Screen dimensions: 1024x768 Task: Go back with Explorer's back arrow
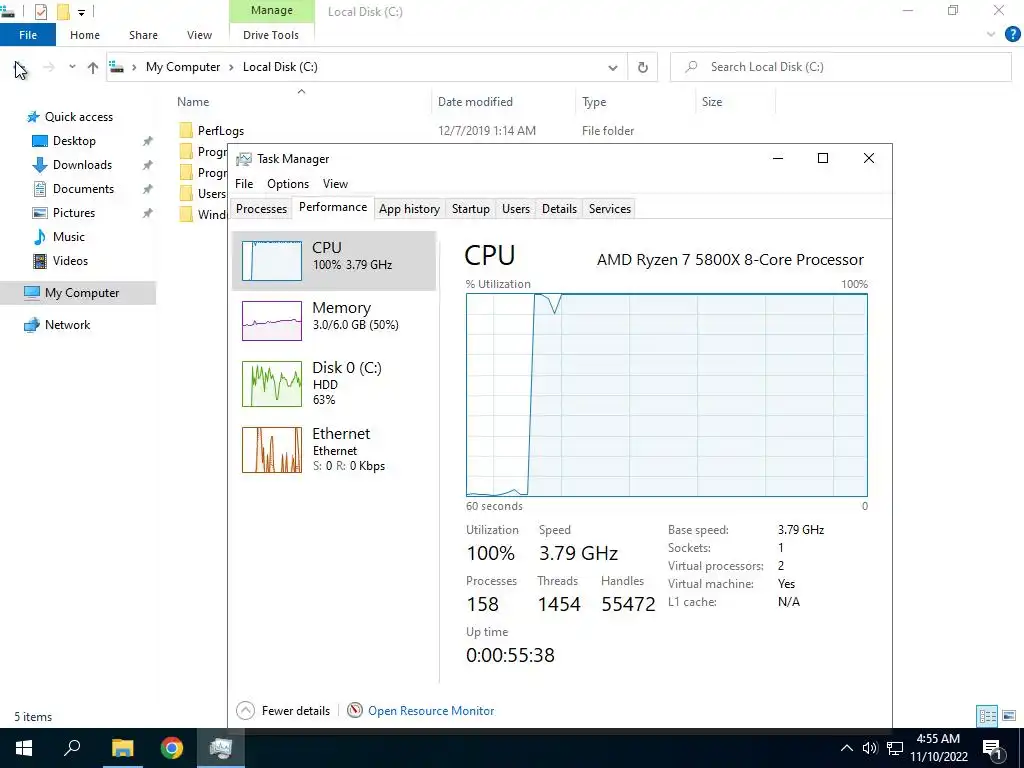(x=20, y=67)
